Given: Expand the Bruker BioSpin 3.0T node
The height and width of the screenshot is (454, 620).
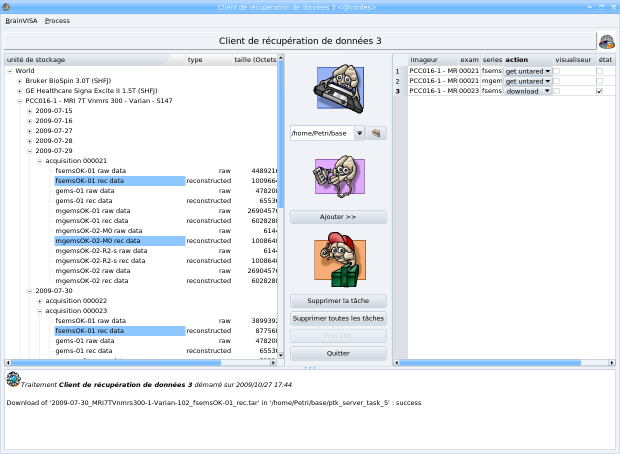Looking at the screenshot, I should [20, 81].
